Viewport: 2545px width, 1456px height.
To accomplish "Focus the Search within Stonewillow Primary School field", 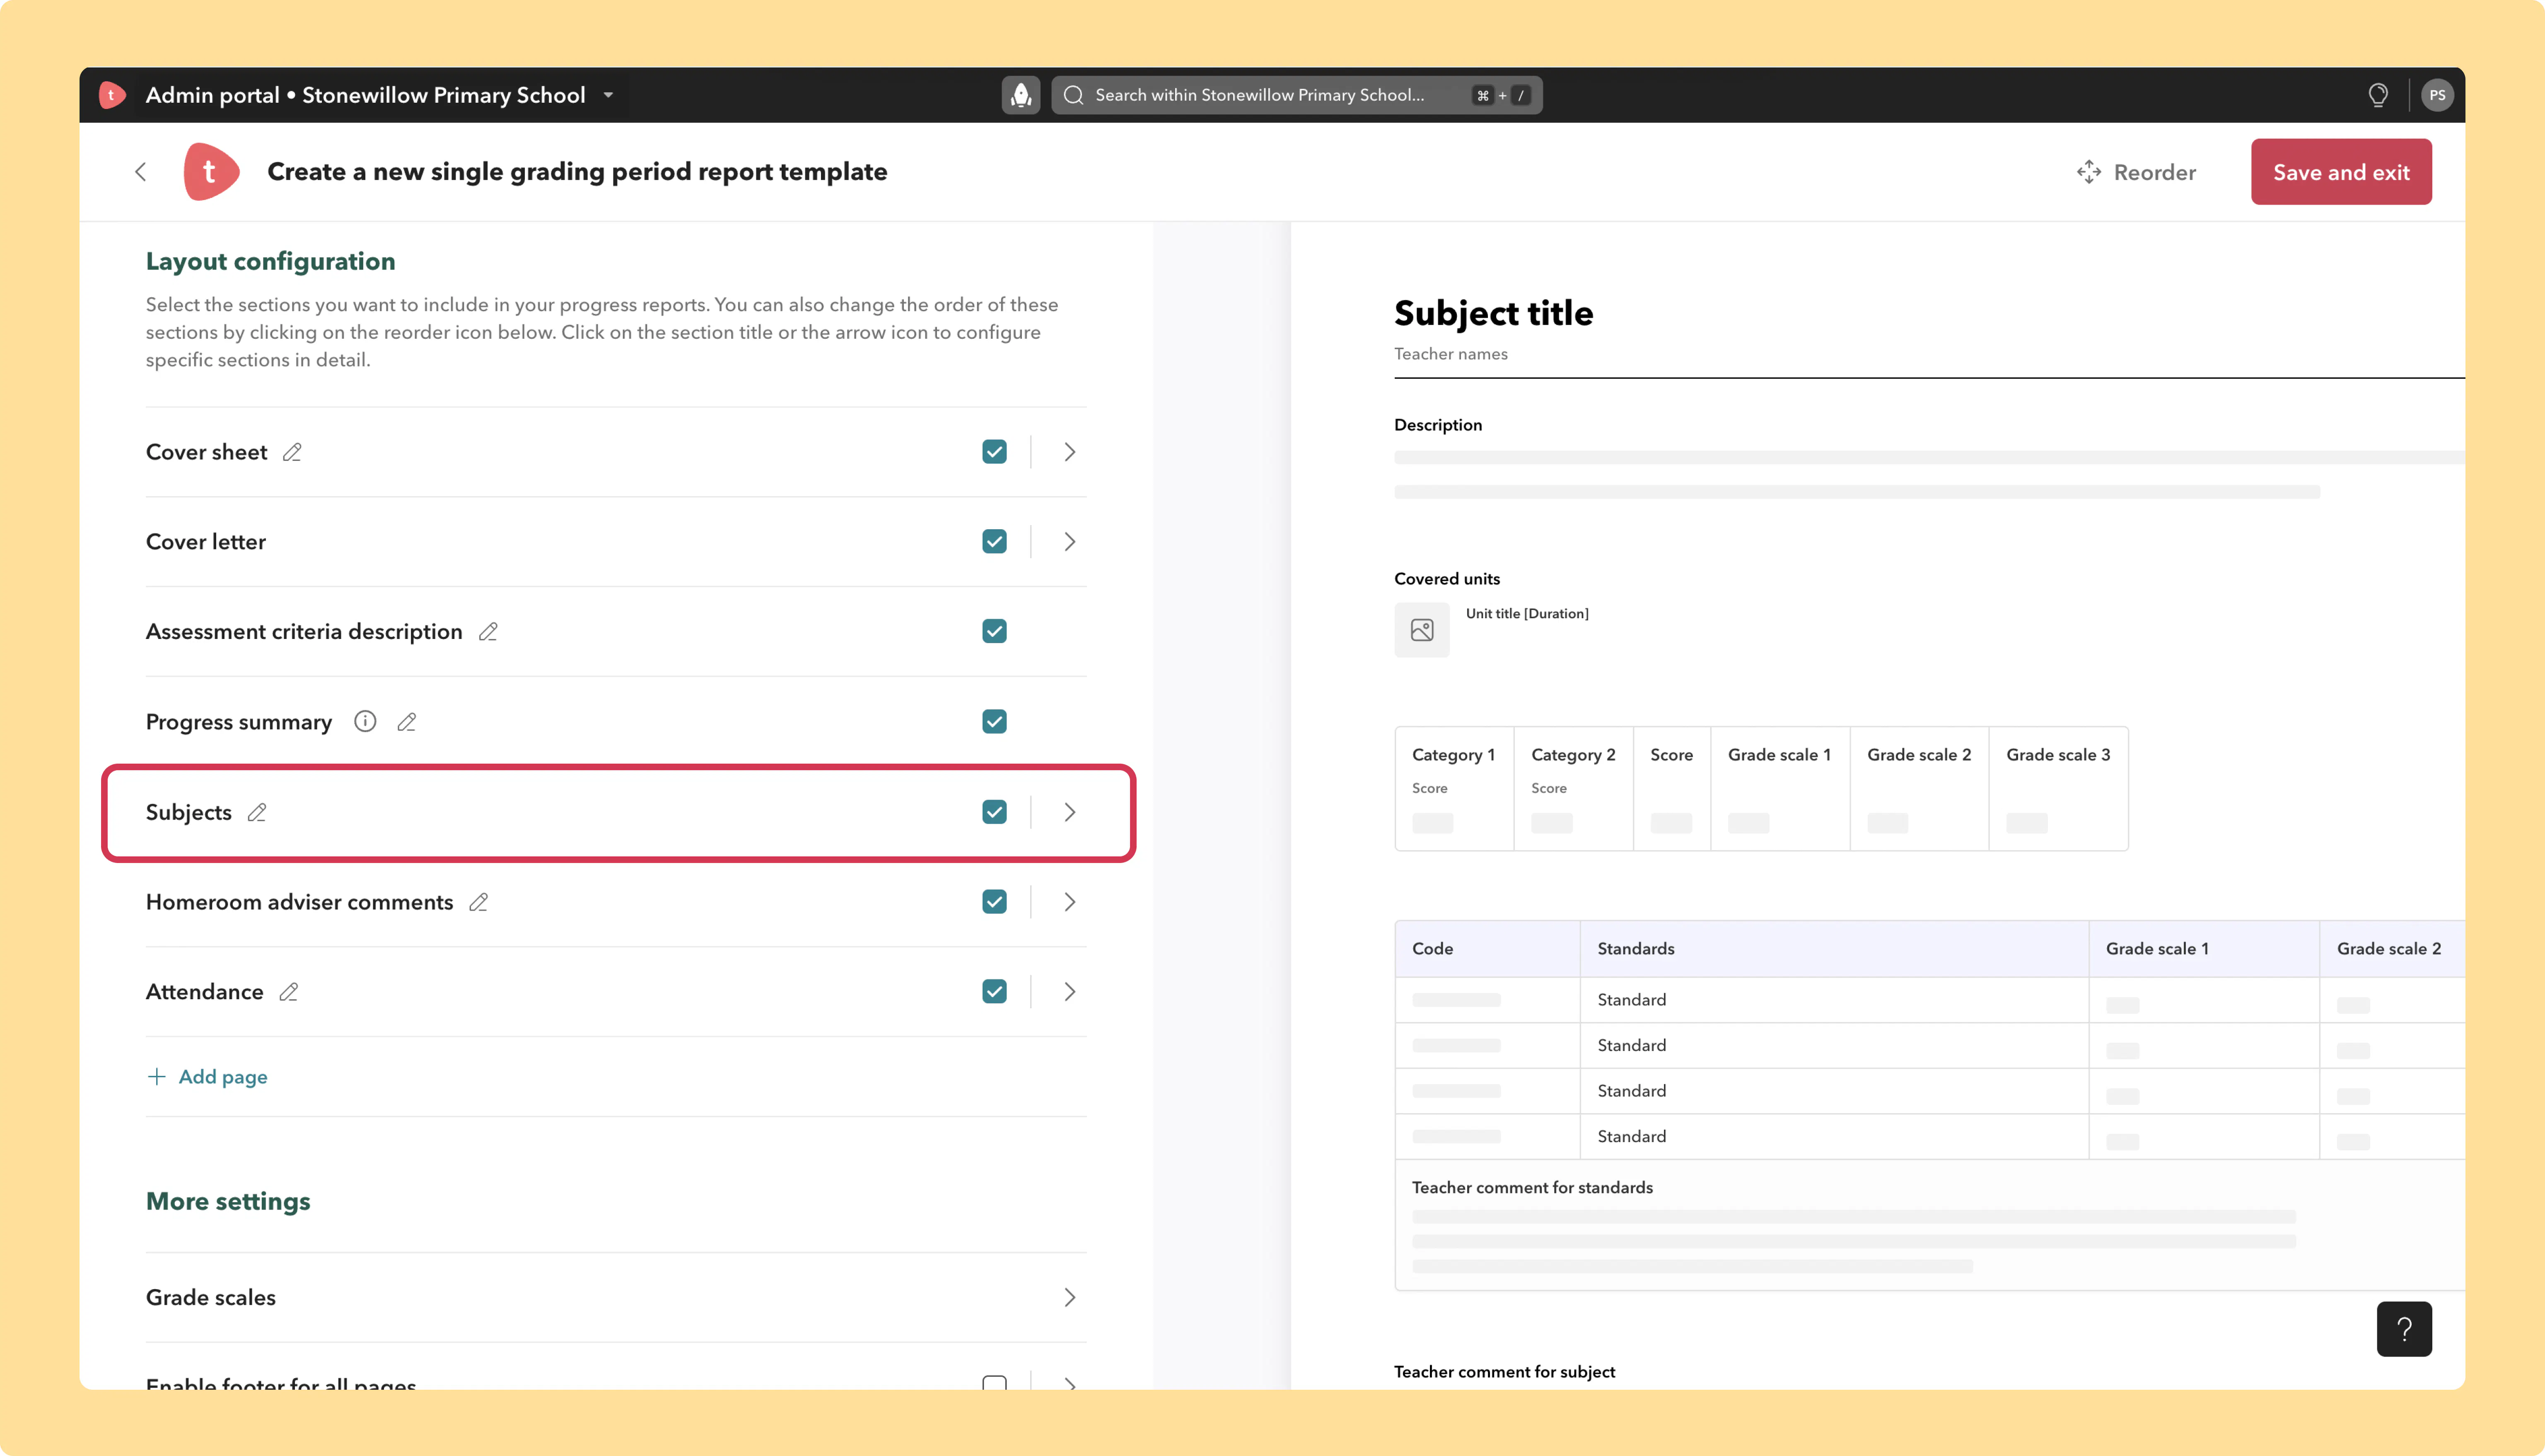I will [1296, 95].
